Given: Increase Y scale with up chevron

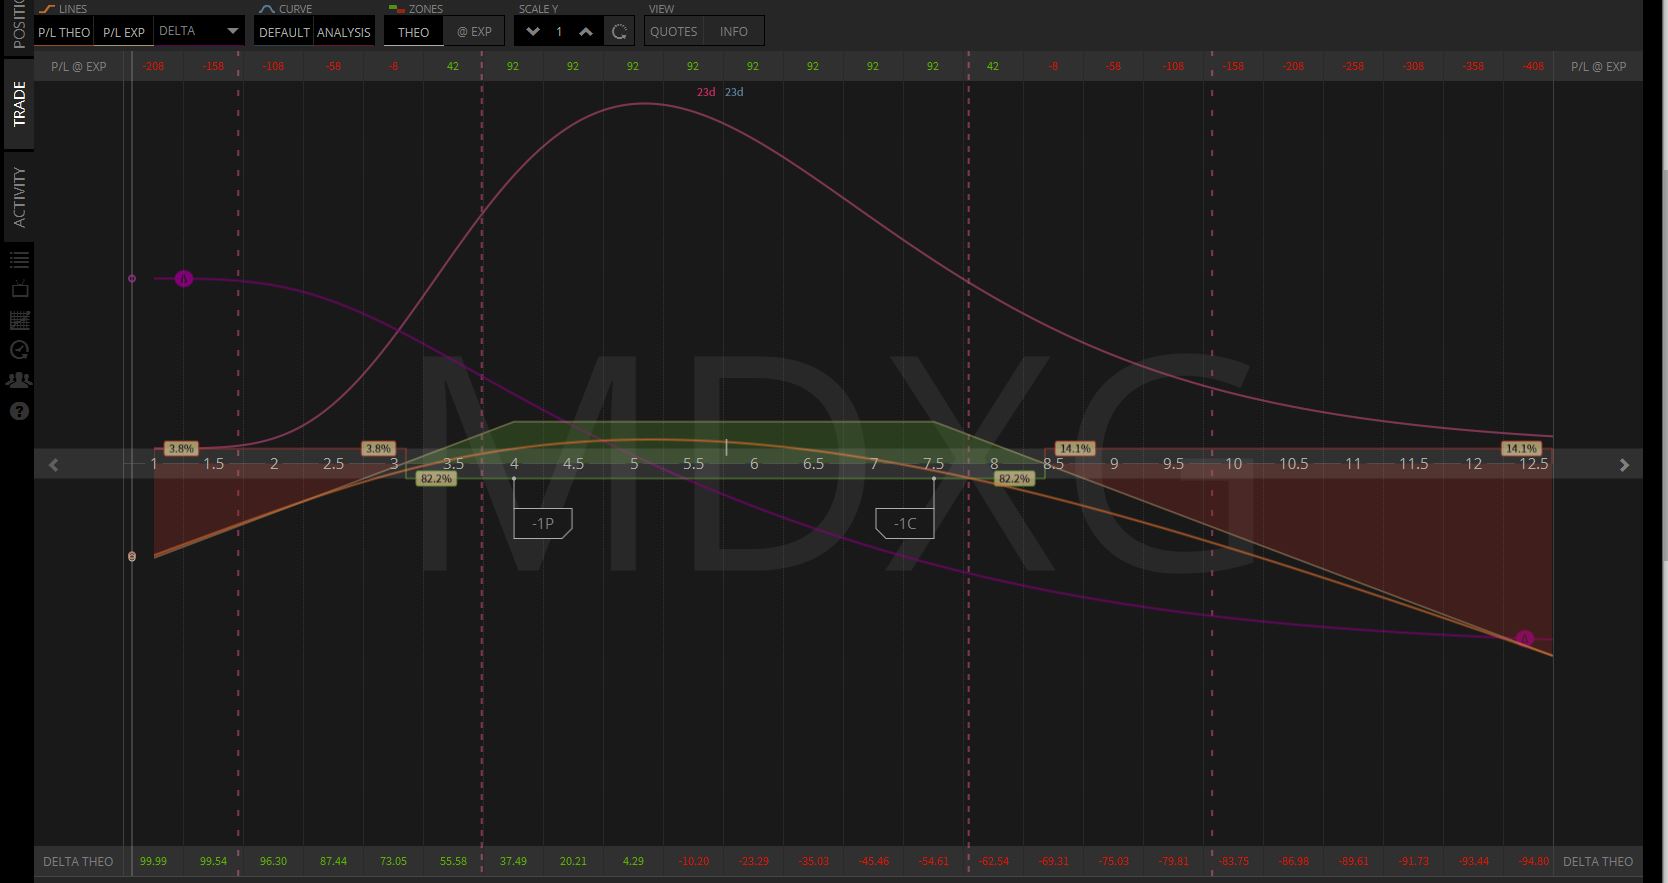Looking at the screenshot, I should coord(586,32).
